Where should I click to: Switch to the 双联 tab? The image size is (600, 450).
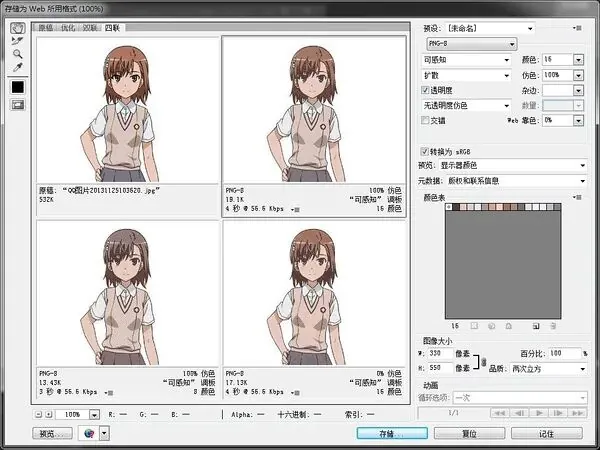tap(90, 28)
